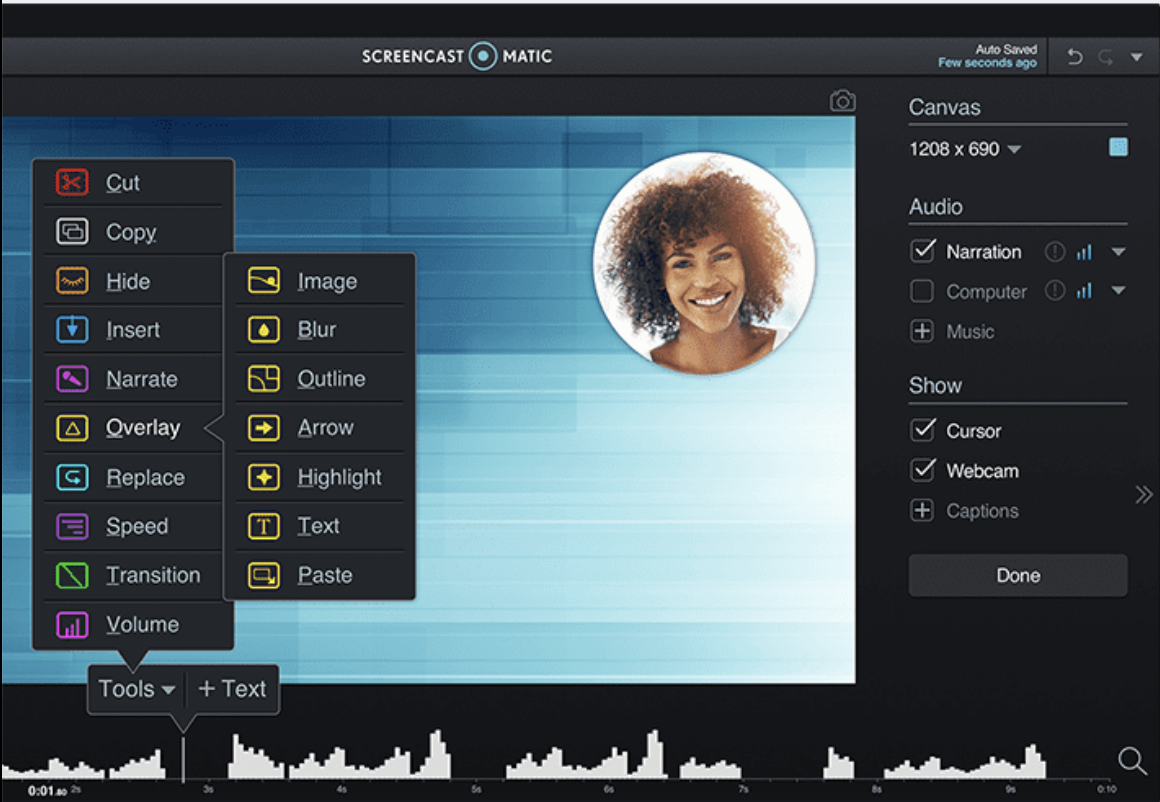Screen dimensions: 1160x802
Task: Click the Computer audio volume bars icon
Action: (1084, 291)
